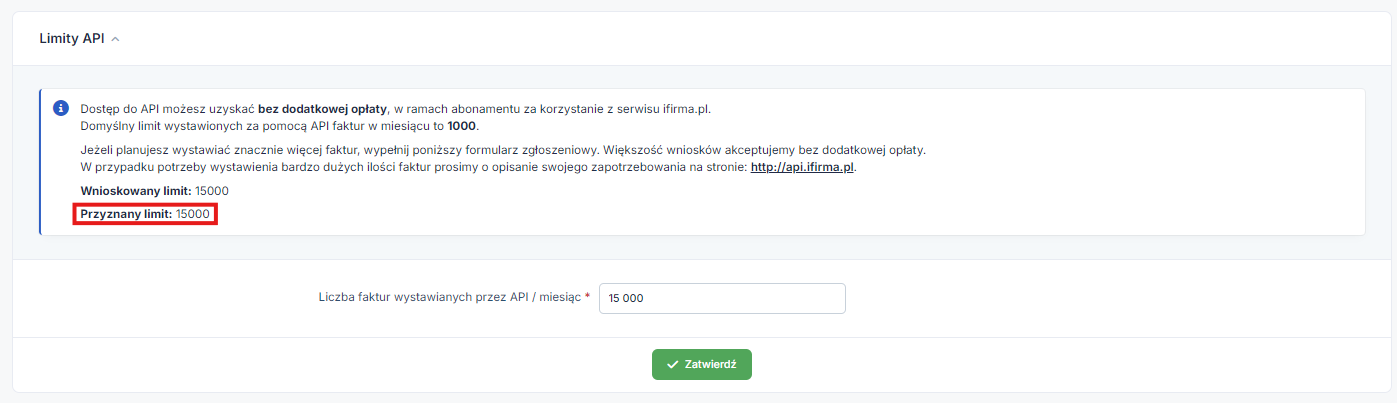Click the 15000 value after Wnioskowany limit
The height and width of the screenshot is (403, 1397).
coord(212,190)
